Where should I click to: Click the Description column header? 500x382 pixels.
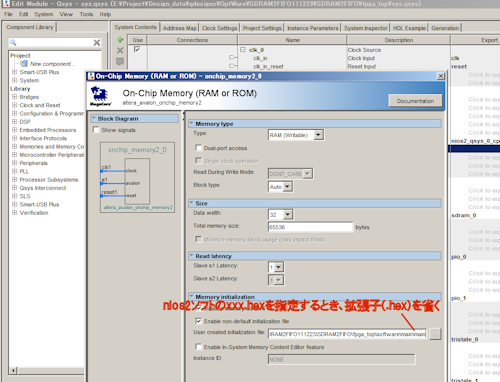(x=399, y=40)
